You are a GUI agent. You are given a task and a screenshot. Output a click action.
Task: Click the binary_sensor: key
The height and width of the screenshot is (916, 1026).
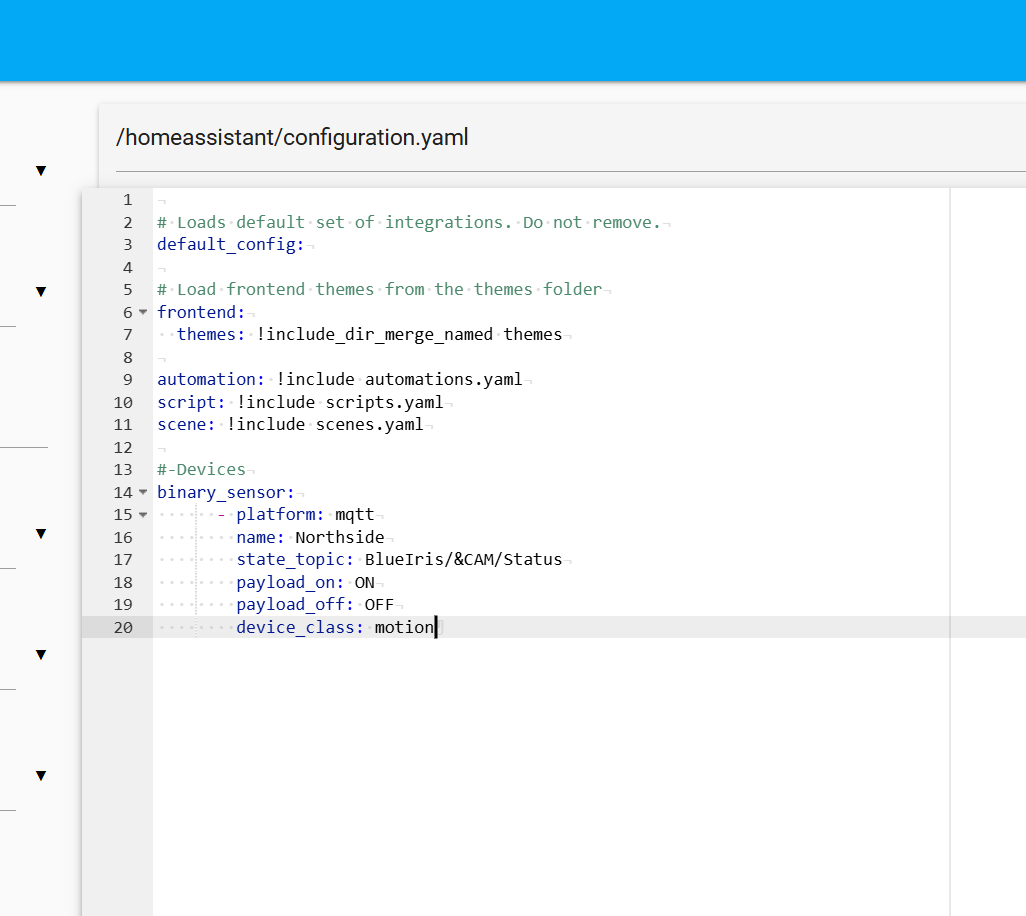click(226, 492)
